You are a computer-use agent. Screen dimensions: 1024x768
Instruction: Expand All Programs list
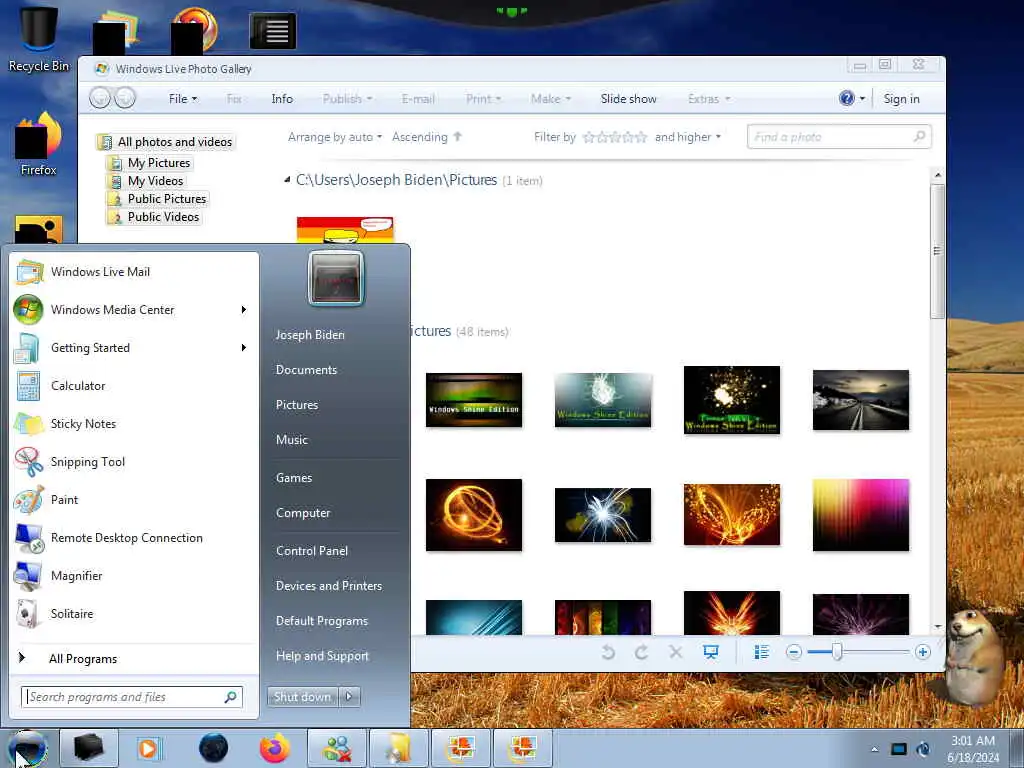(x=83, y=659)
